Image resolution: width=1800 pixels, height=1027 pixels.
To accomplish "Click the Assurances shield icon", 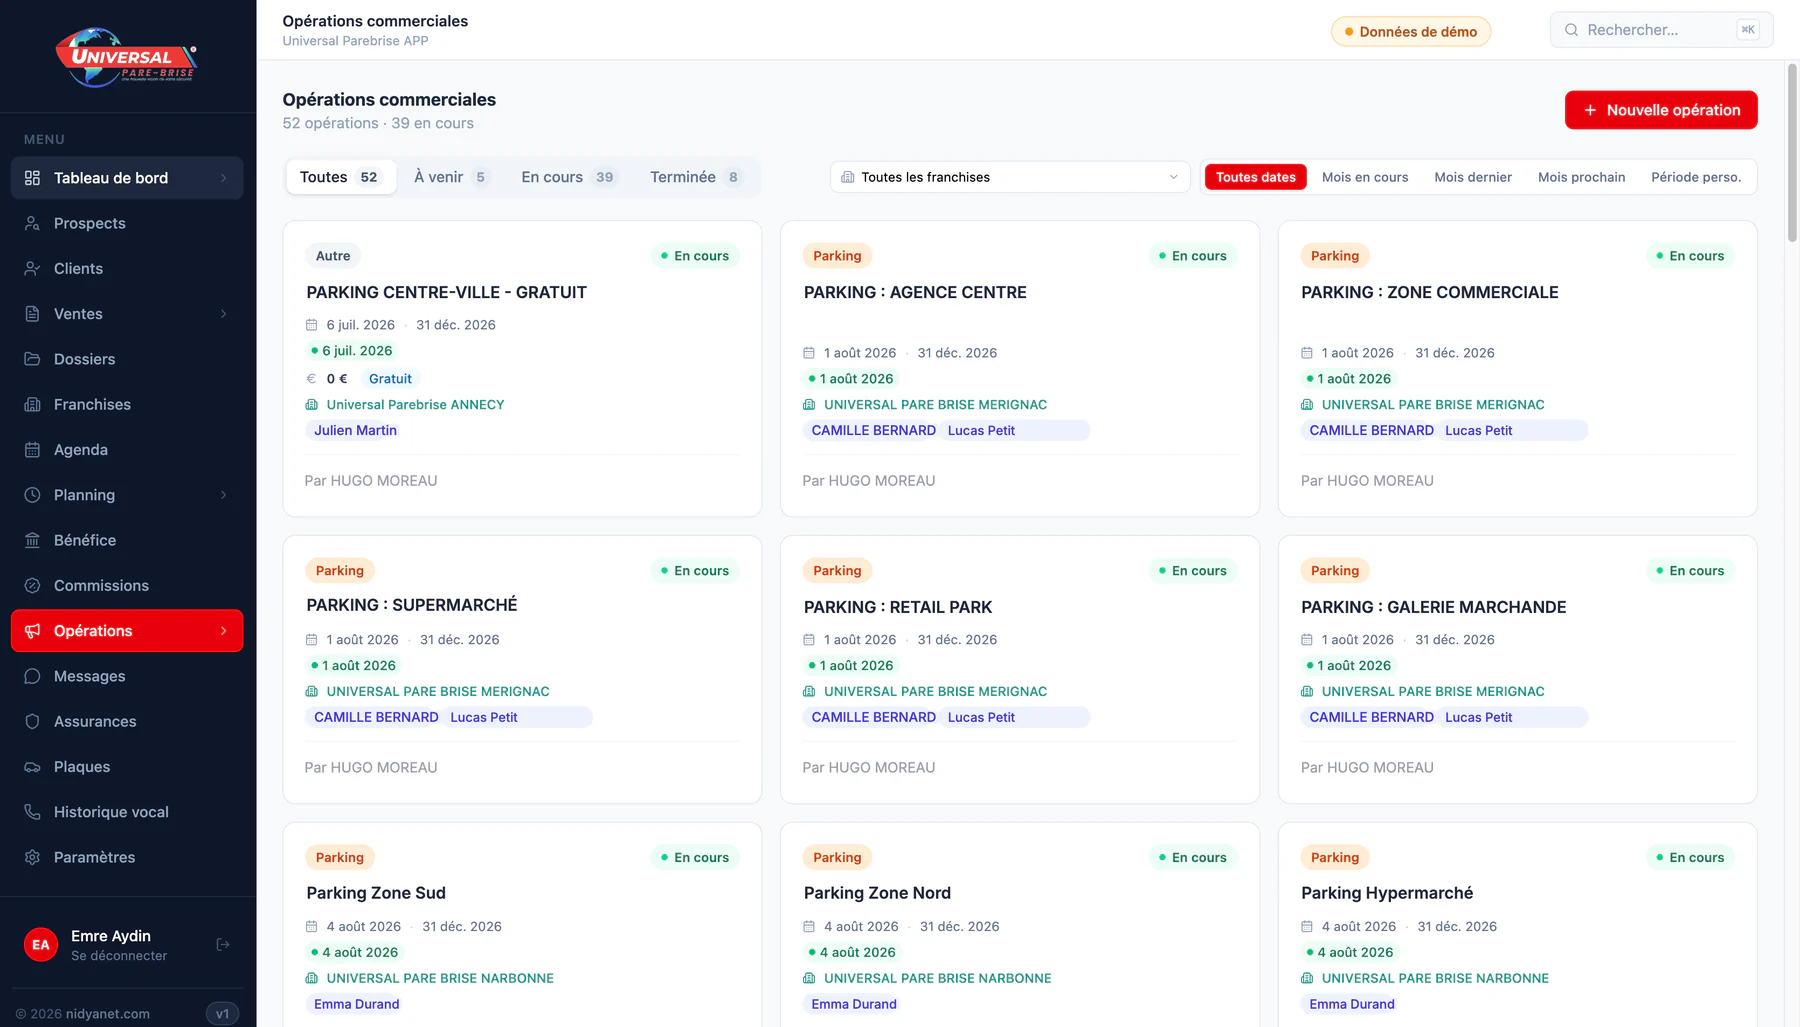I will click(32, 721).
